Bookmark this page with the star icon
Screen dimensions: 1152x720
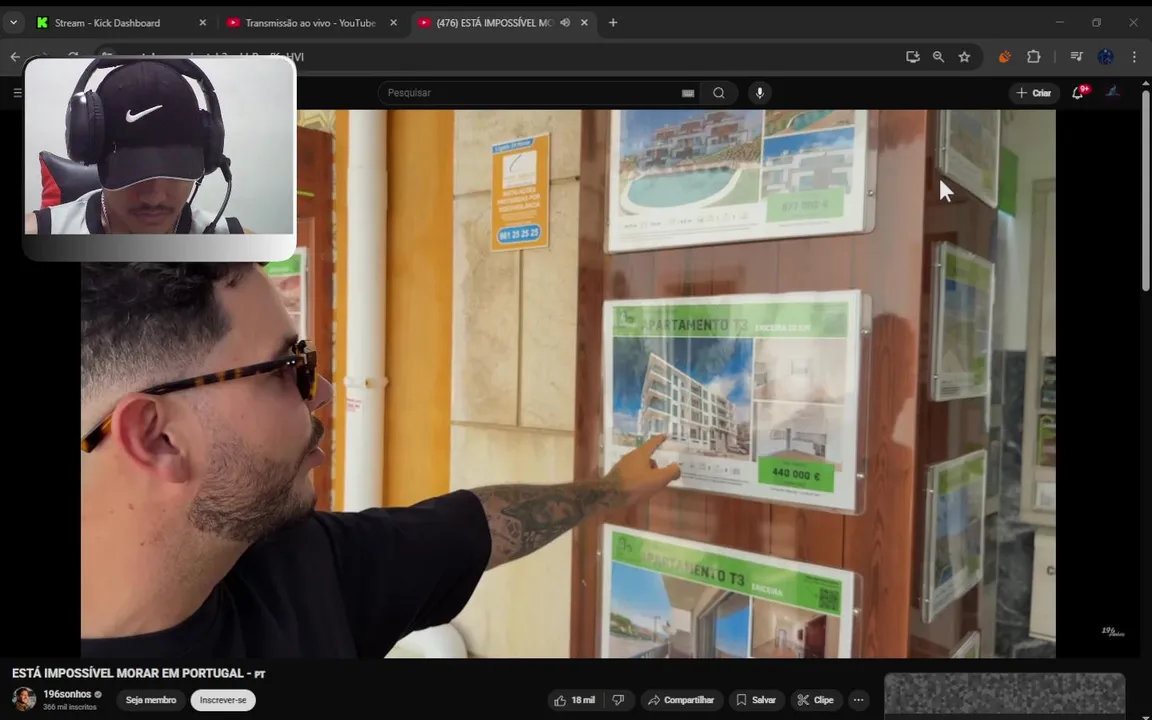tap(964, 57)
